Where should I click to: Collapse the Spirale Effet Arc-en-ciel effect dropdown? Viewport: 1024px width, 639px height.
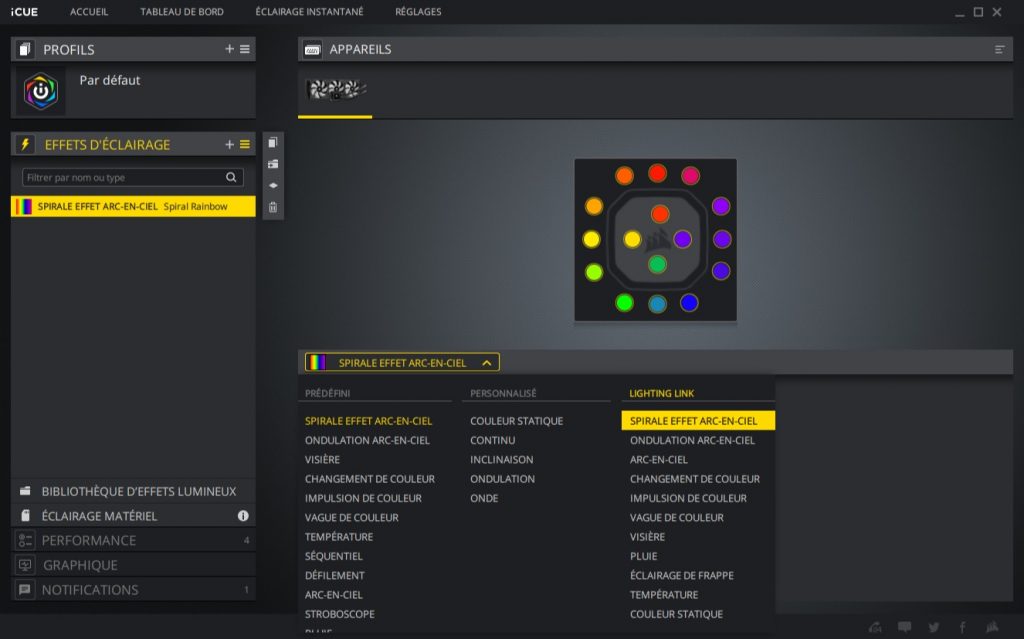tap(486, 363)
